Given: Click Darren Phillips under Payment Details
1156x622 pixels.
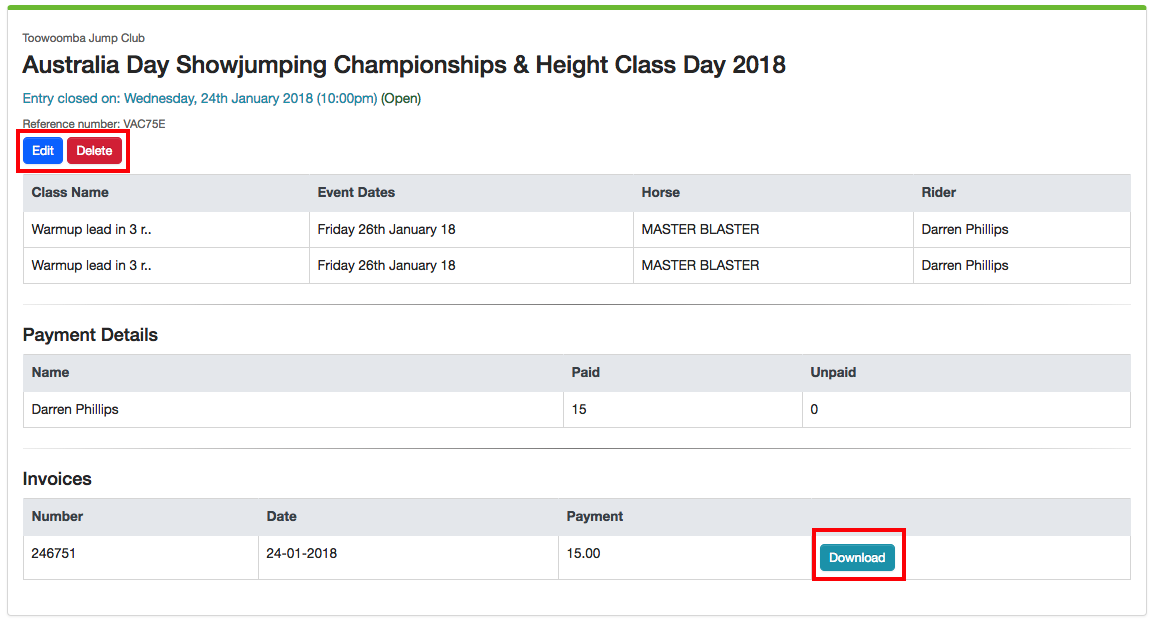Looking at the screenshot, I should pos(75,409).
